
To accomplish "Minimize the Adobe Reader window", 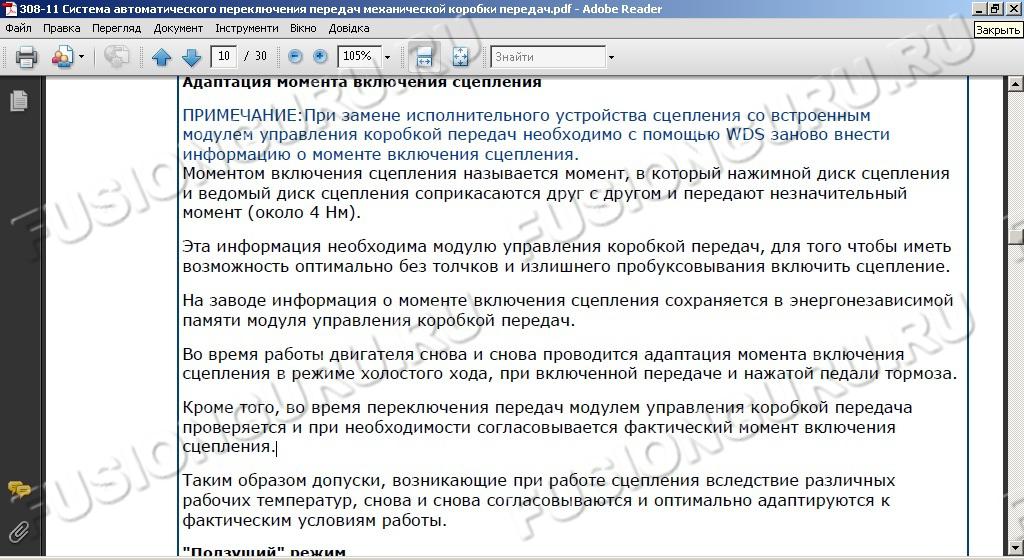I will [979, 8].
